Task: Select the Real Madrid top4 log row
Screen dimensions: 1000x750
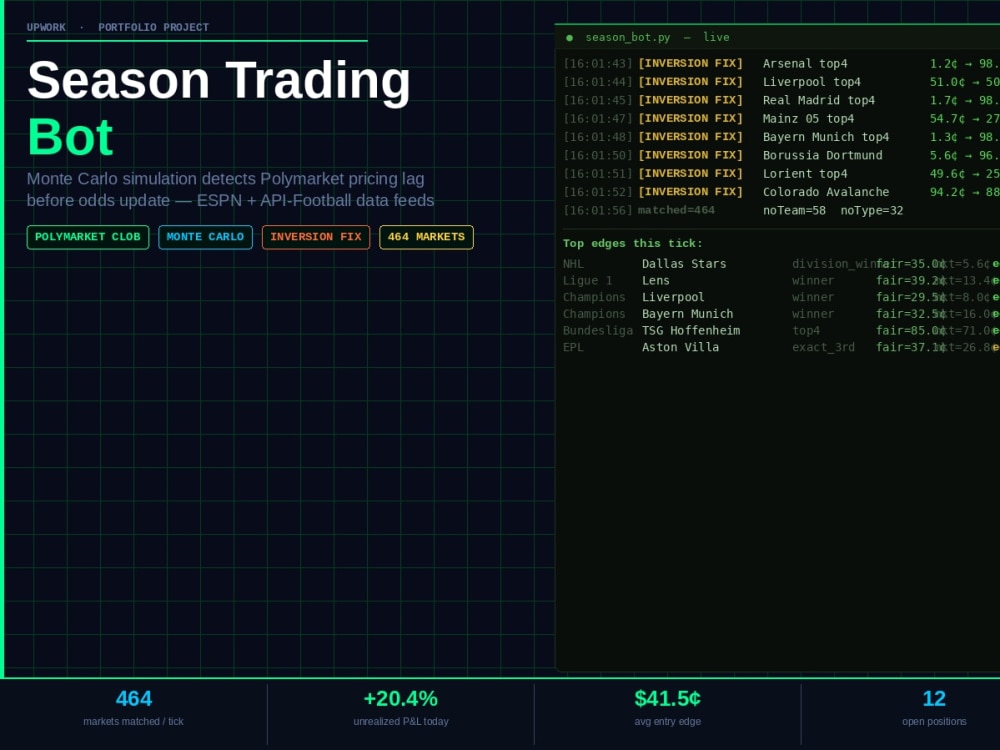Action: coord(781,101)
